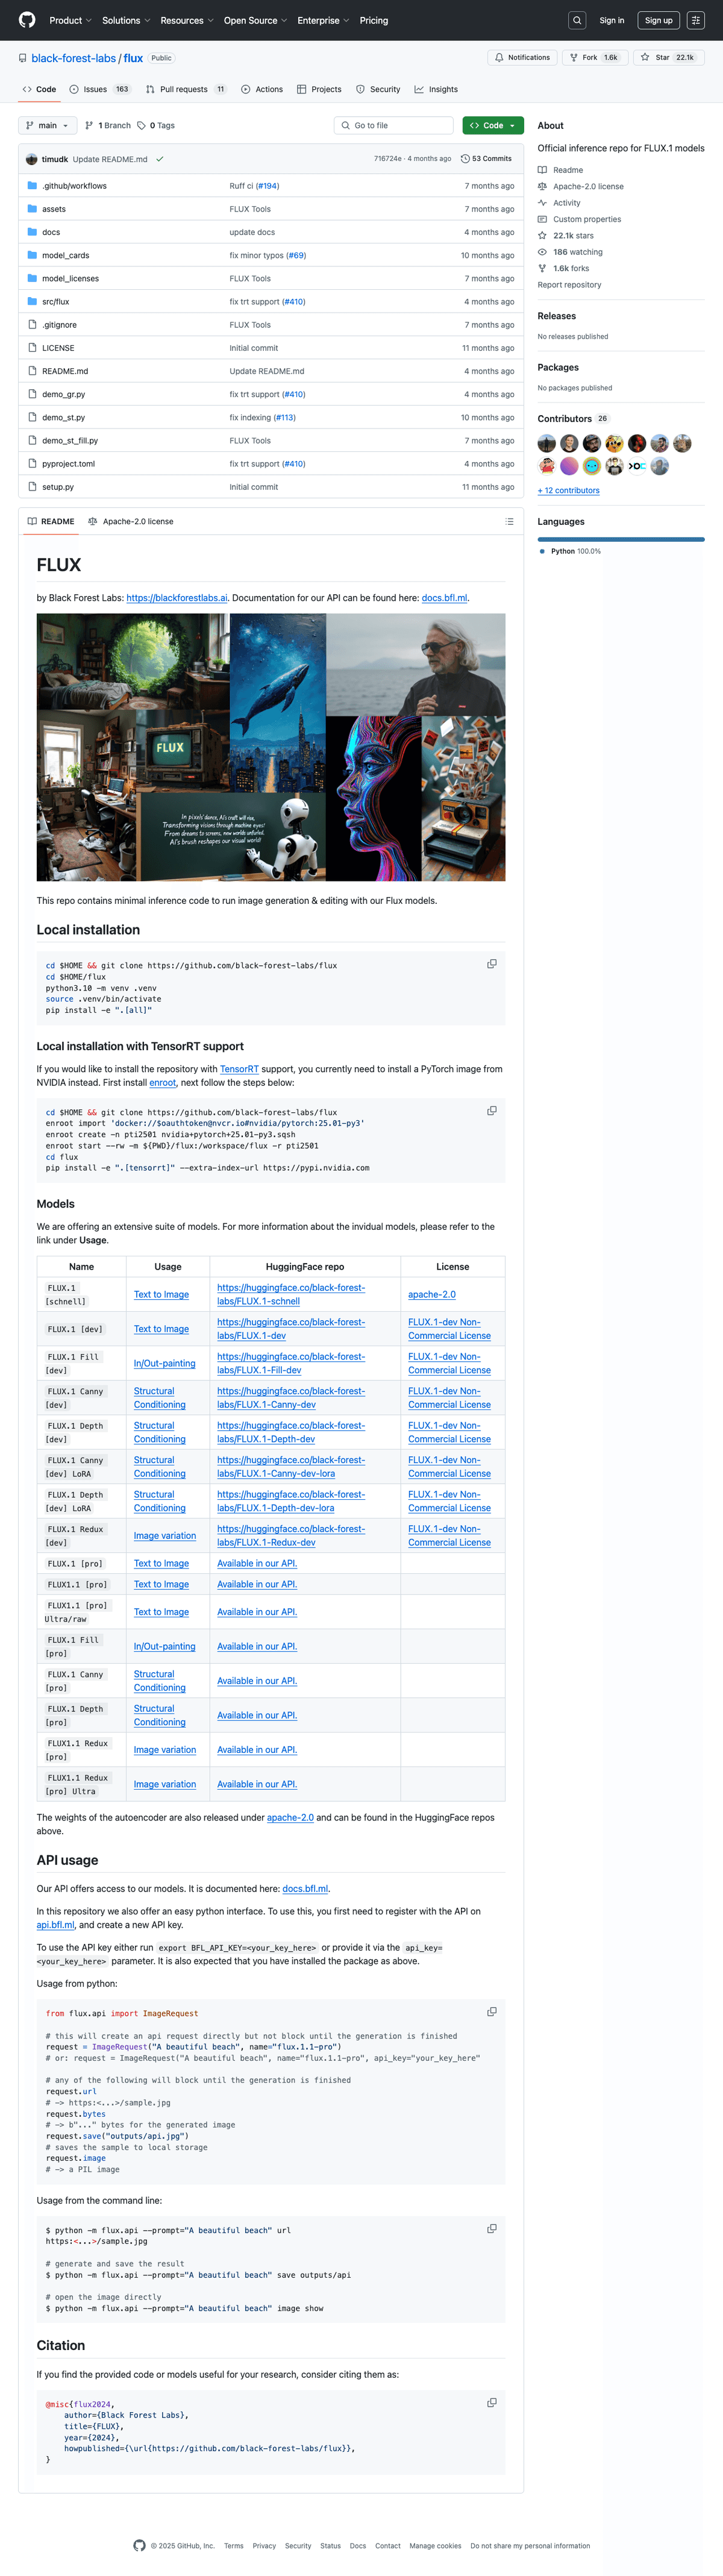The image size is (723, 2576).
Task: Click the footer Manage cookies link
Action: click(x=435, y=2546)
